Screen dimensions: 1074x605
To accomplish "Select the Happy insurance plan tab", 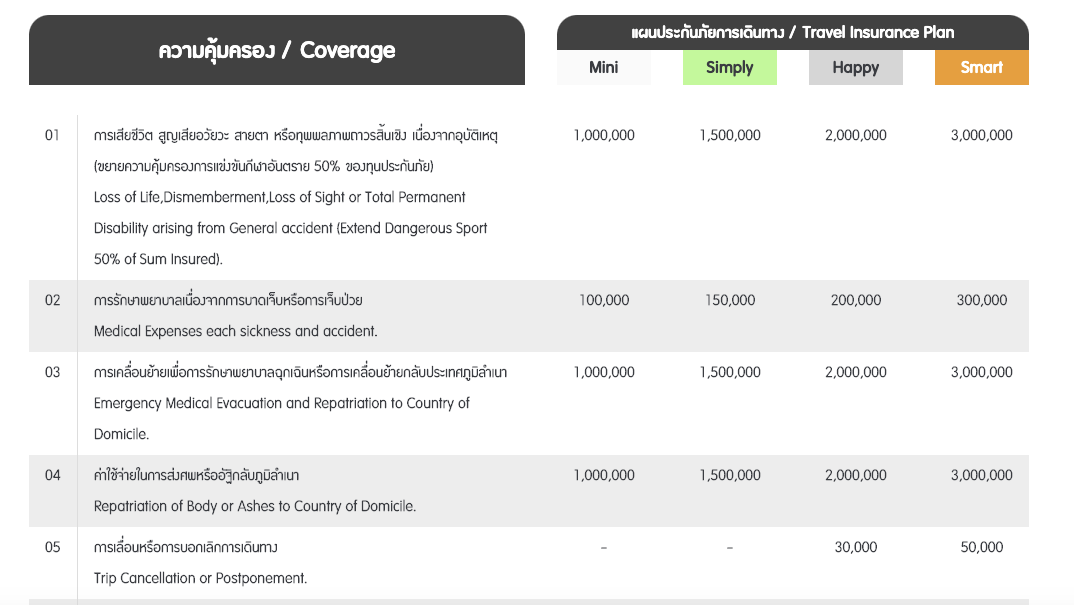I will point(855,66).
